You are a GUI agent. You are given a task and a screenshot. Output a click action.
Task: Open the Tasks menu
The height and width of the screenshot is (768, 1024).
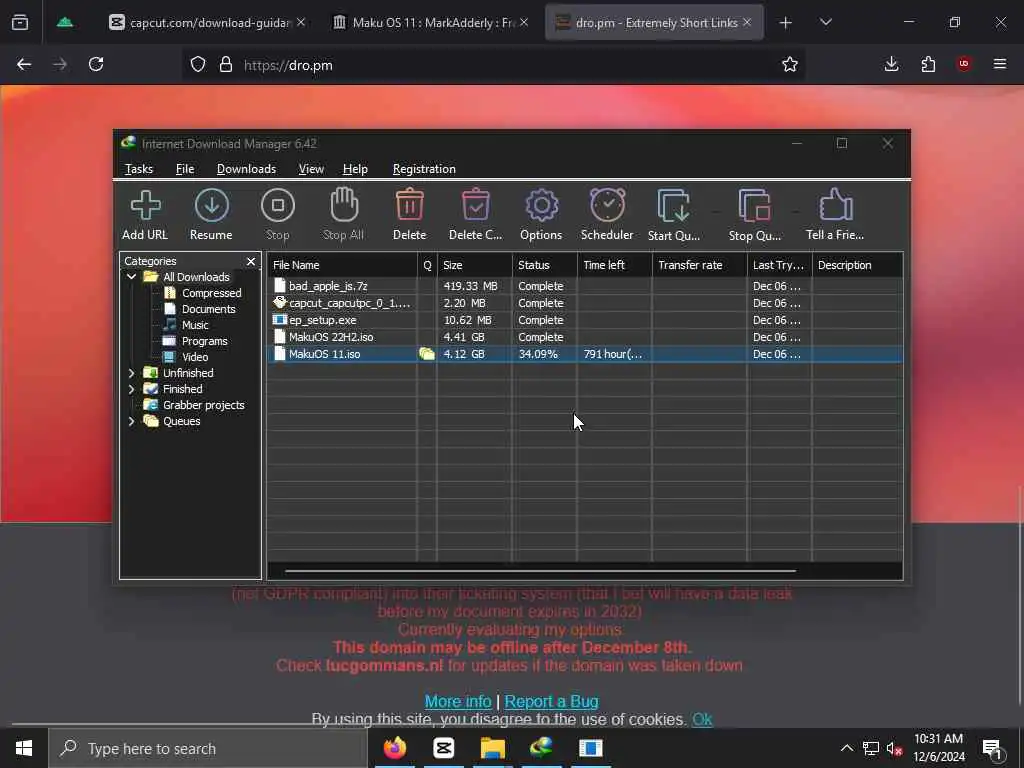pos(138,169)
